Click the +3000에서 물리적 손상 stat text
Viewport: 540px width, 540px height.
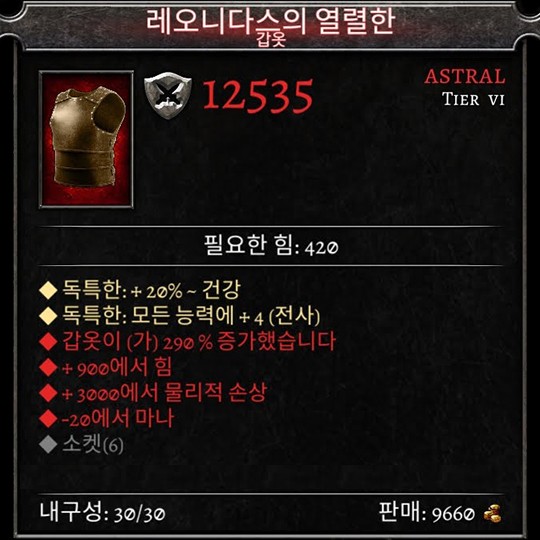(x=164, y=393)
